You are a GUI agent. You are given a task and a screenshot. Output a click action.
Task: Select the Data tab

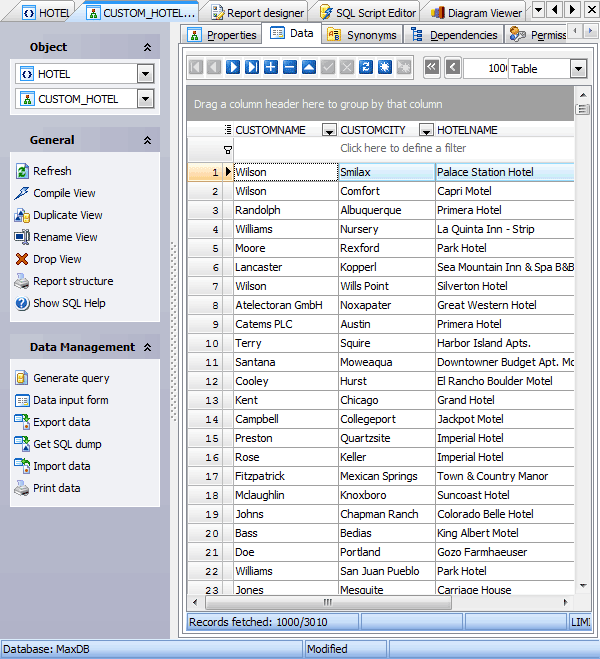pyautogui.click(x=292, y=33)
